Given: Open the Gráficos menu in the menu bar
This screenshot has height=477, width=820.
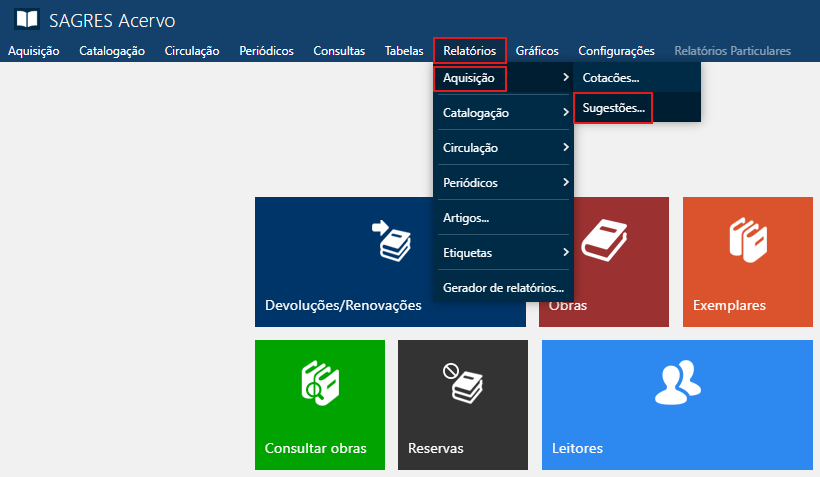Looking at the screenshot, I should tap(537, 51).
